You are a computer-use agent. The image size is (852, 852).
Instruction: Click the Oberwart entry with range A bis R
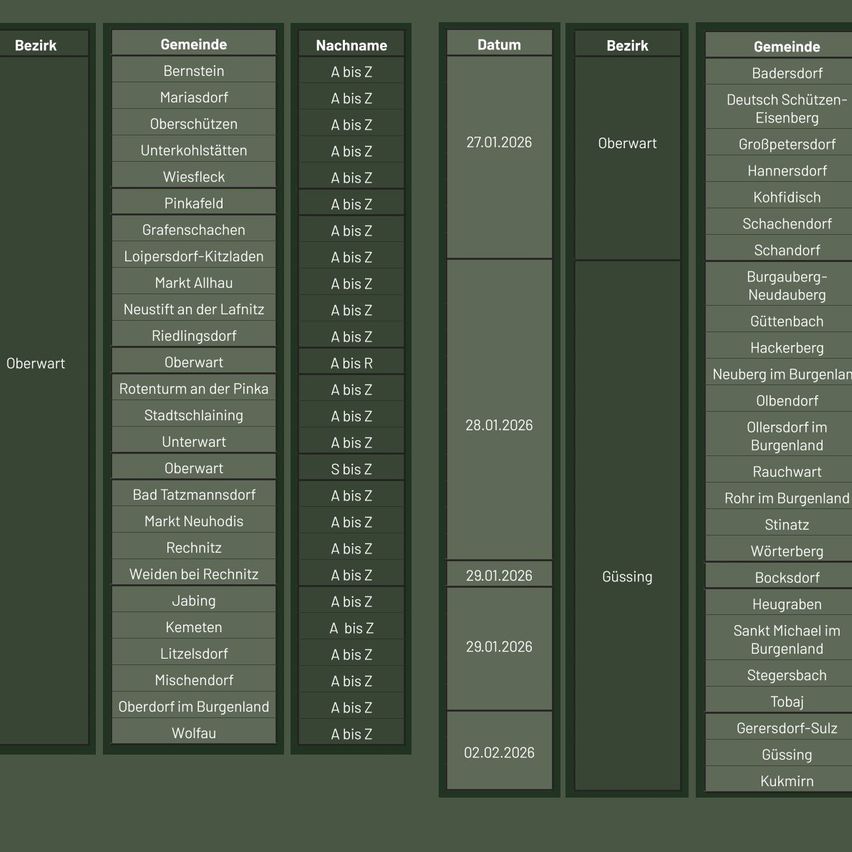coord(351,362)
